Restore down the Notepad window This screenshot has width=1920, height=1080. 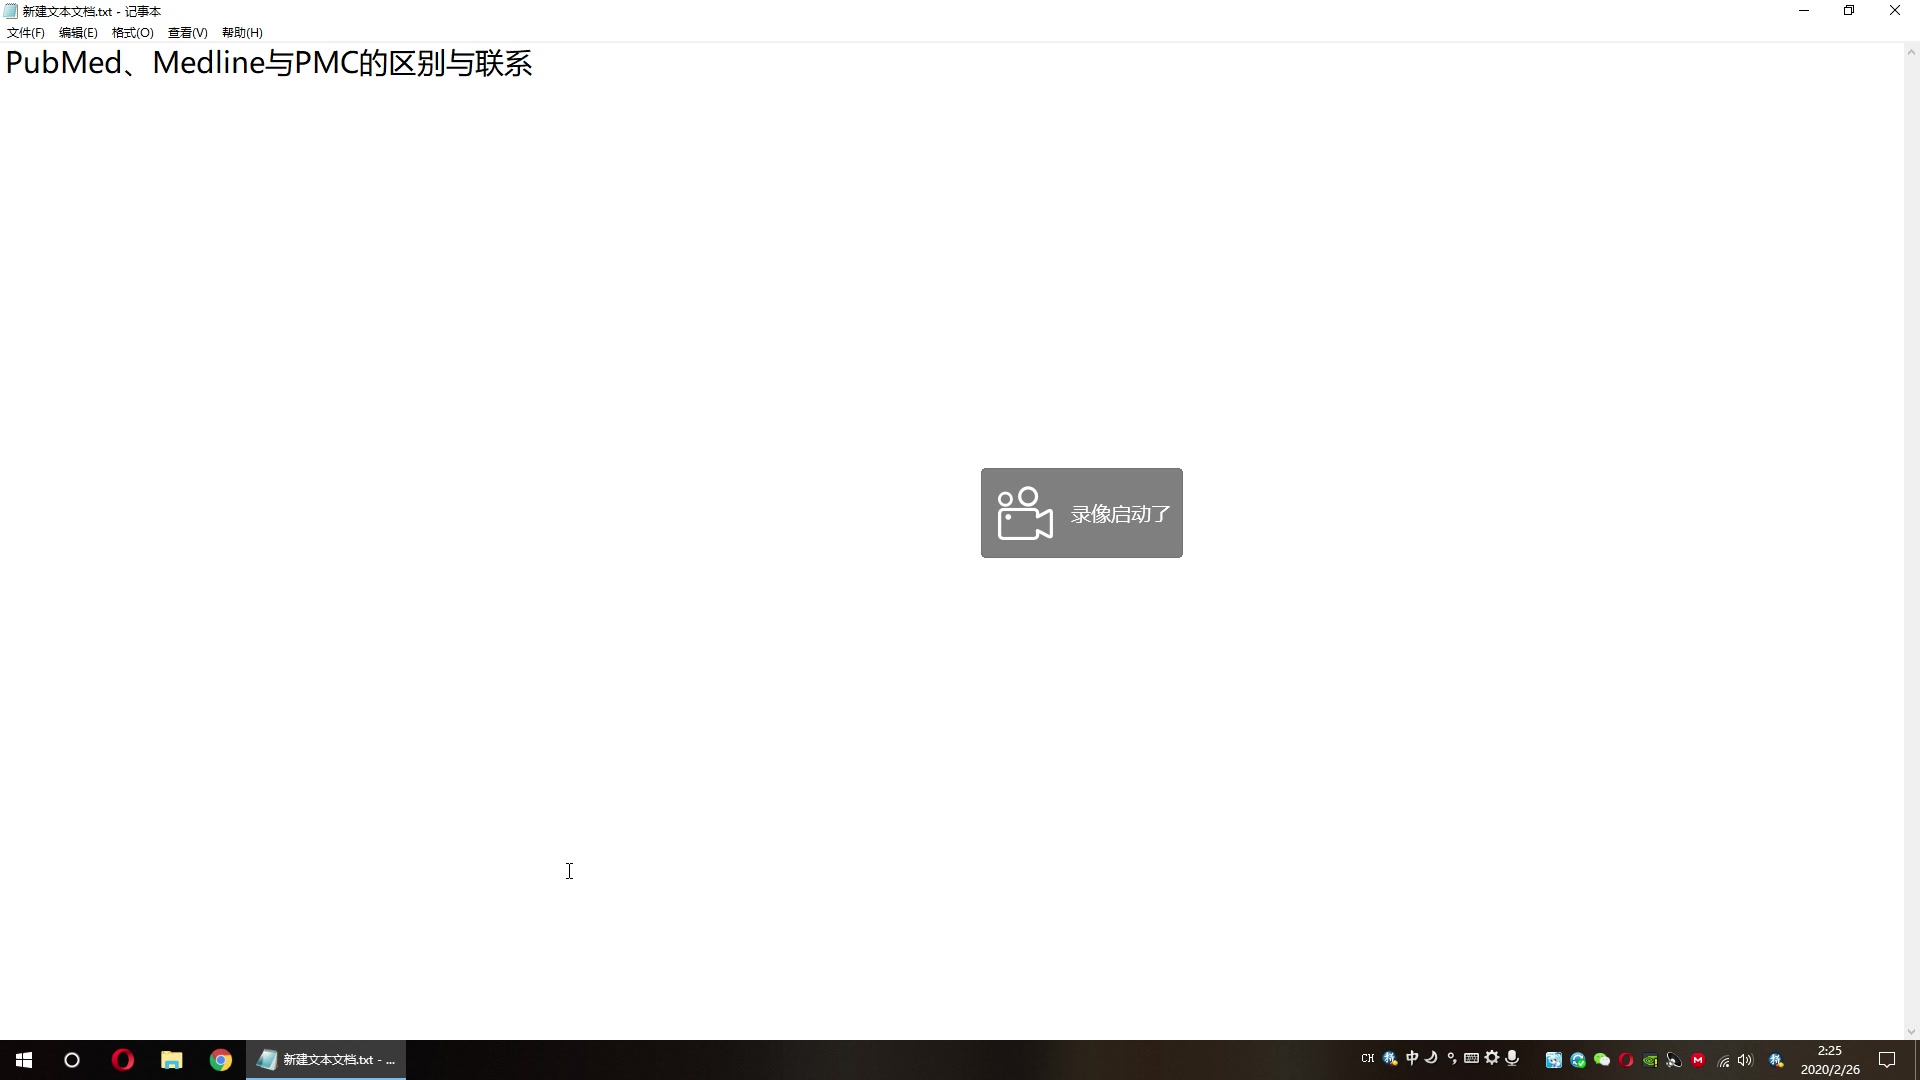[1849, 11]
